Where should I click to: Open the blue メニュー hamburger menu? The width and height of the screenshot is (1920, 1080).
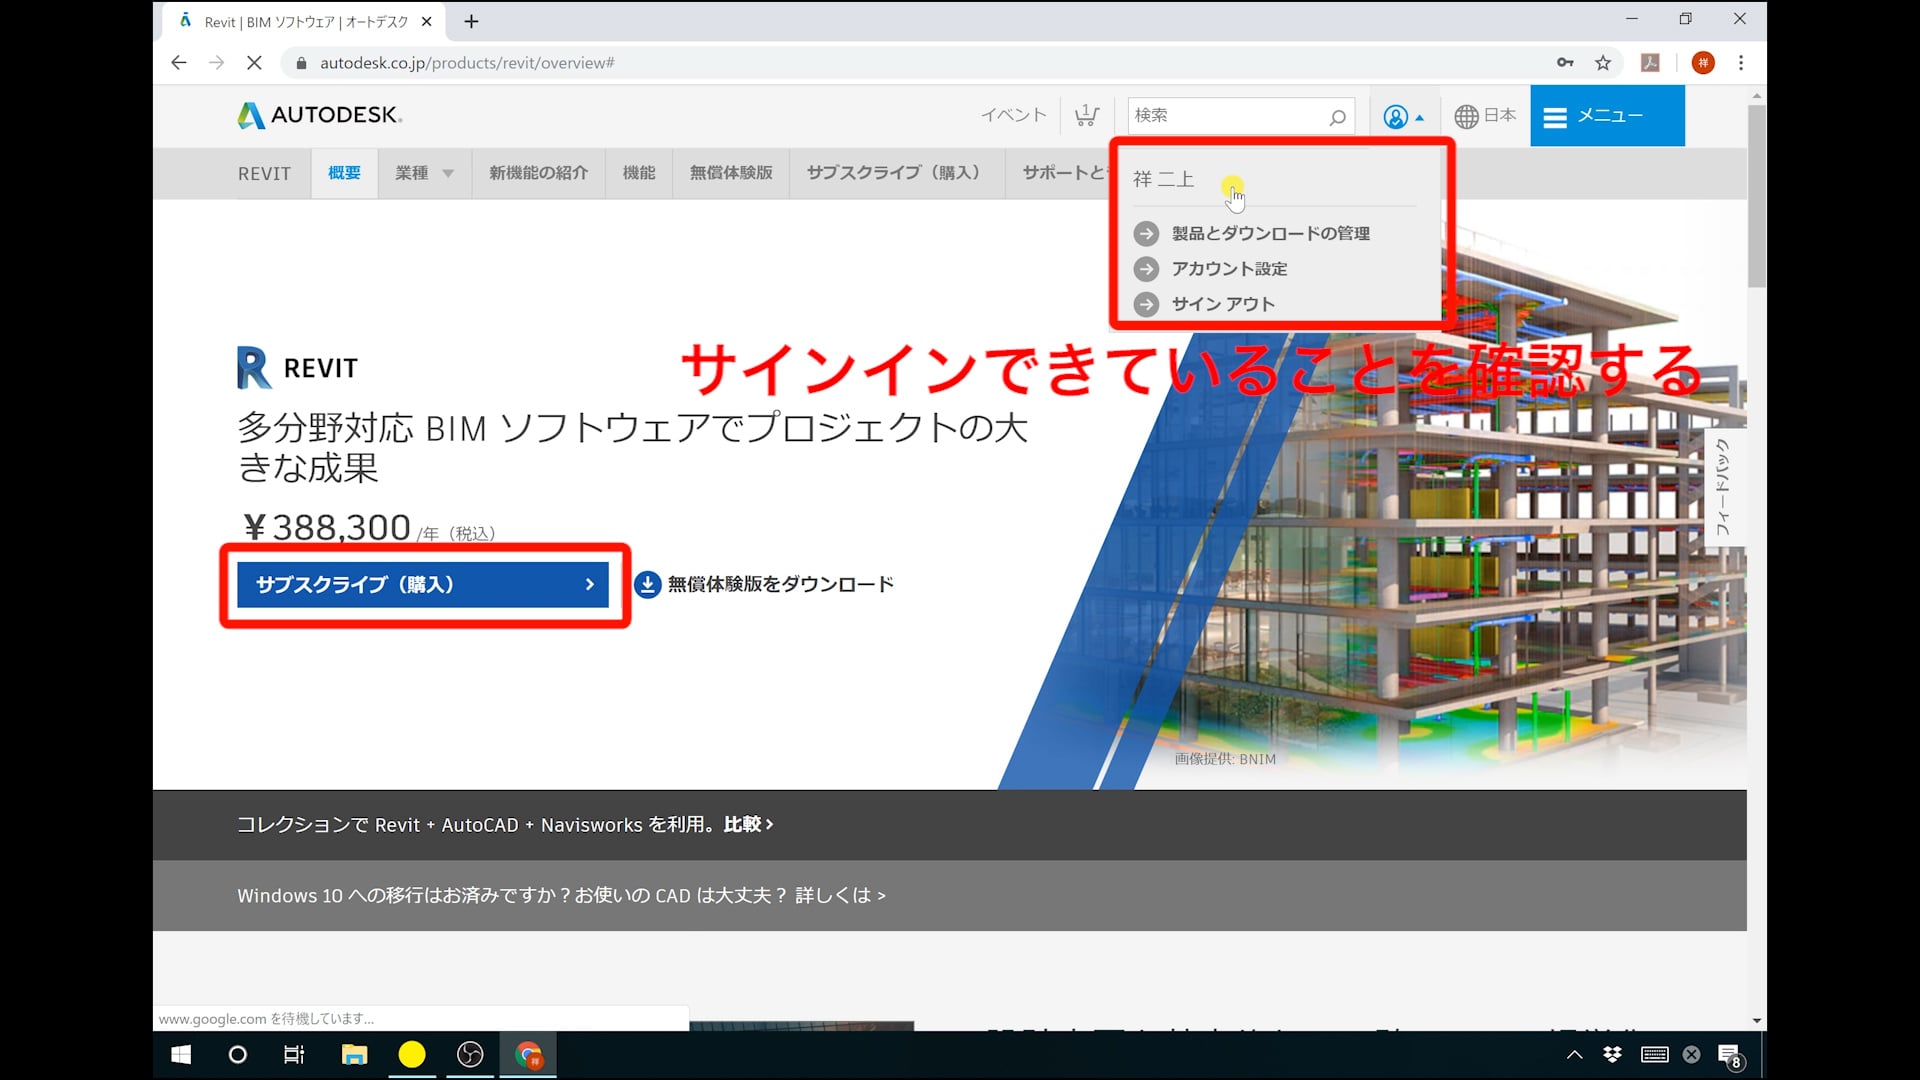tap(1606, 116)
